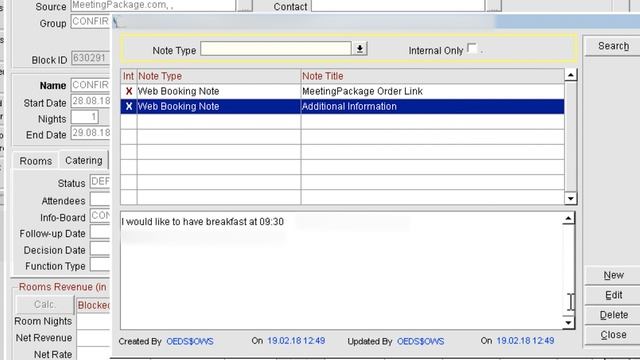Click the Note Title column header

click(433, 76)
